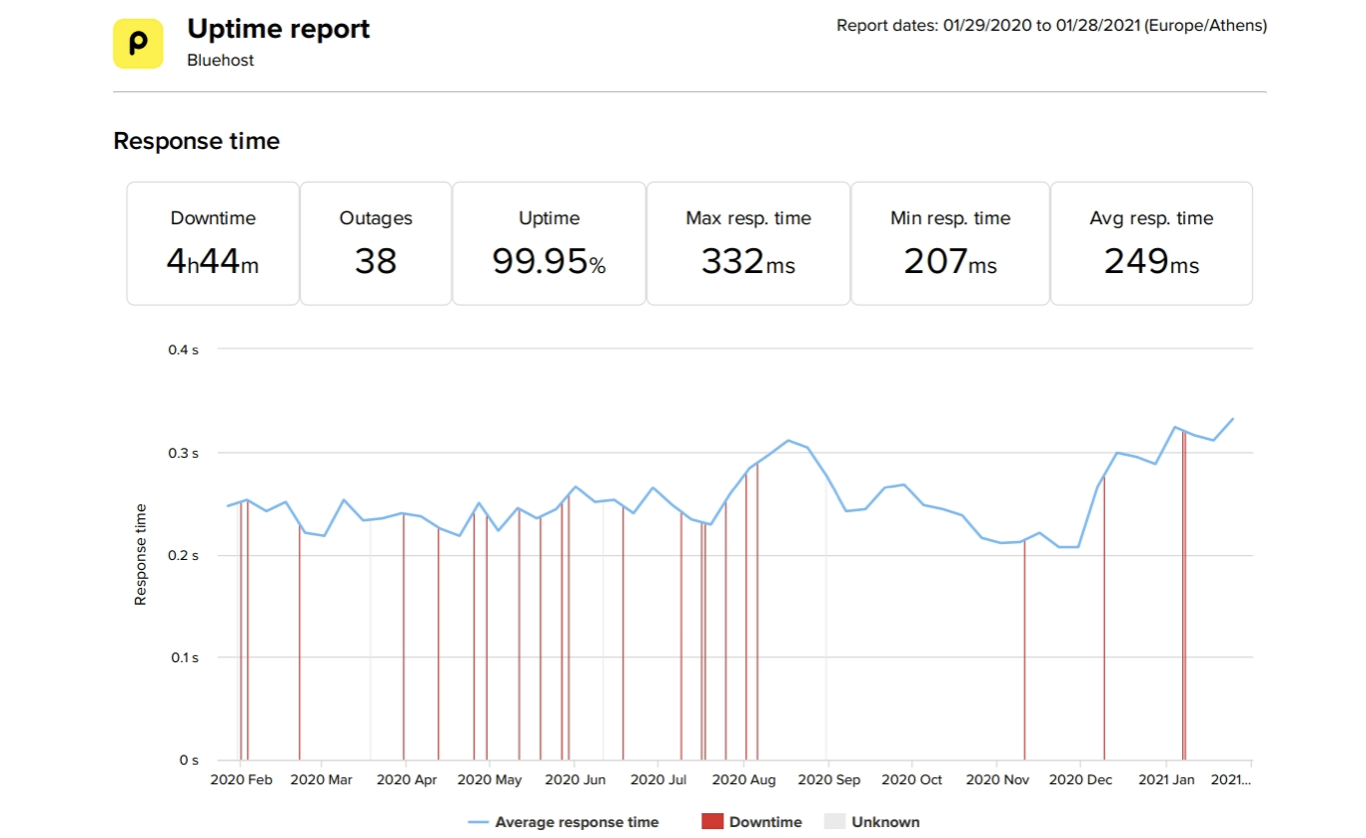Click the Uptime 99.95% stat card

coord(549,243)
